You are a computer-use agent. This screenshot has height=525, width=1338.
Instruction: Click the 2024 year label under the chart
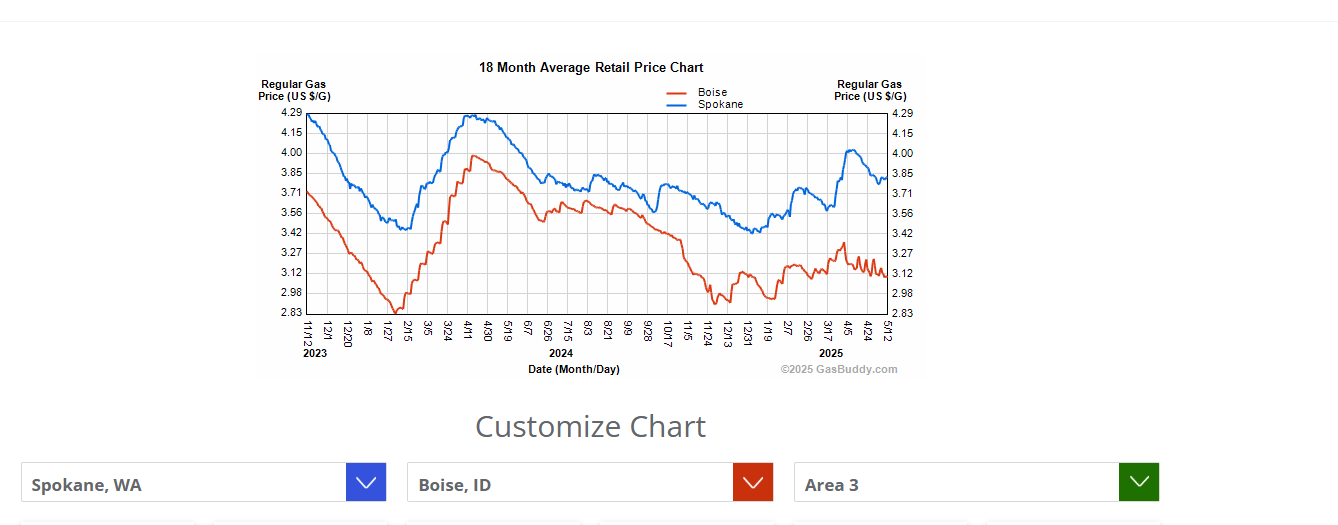pos(560,353)
